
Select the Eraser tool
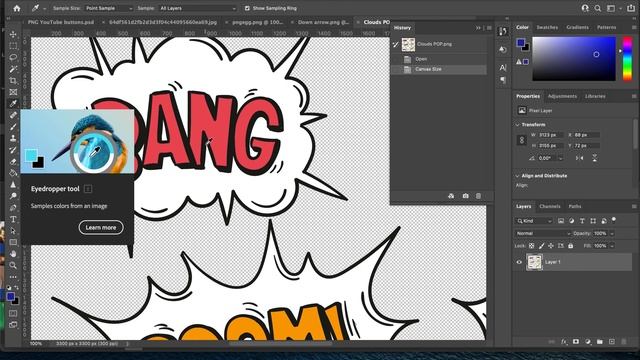13,161
